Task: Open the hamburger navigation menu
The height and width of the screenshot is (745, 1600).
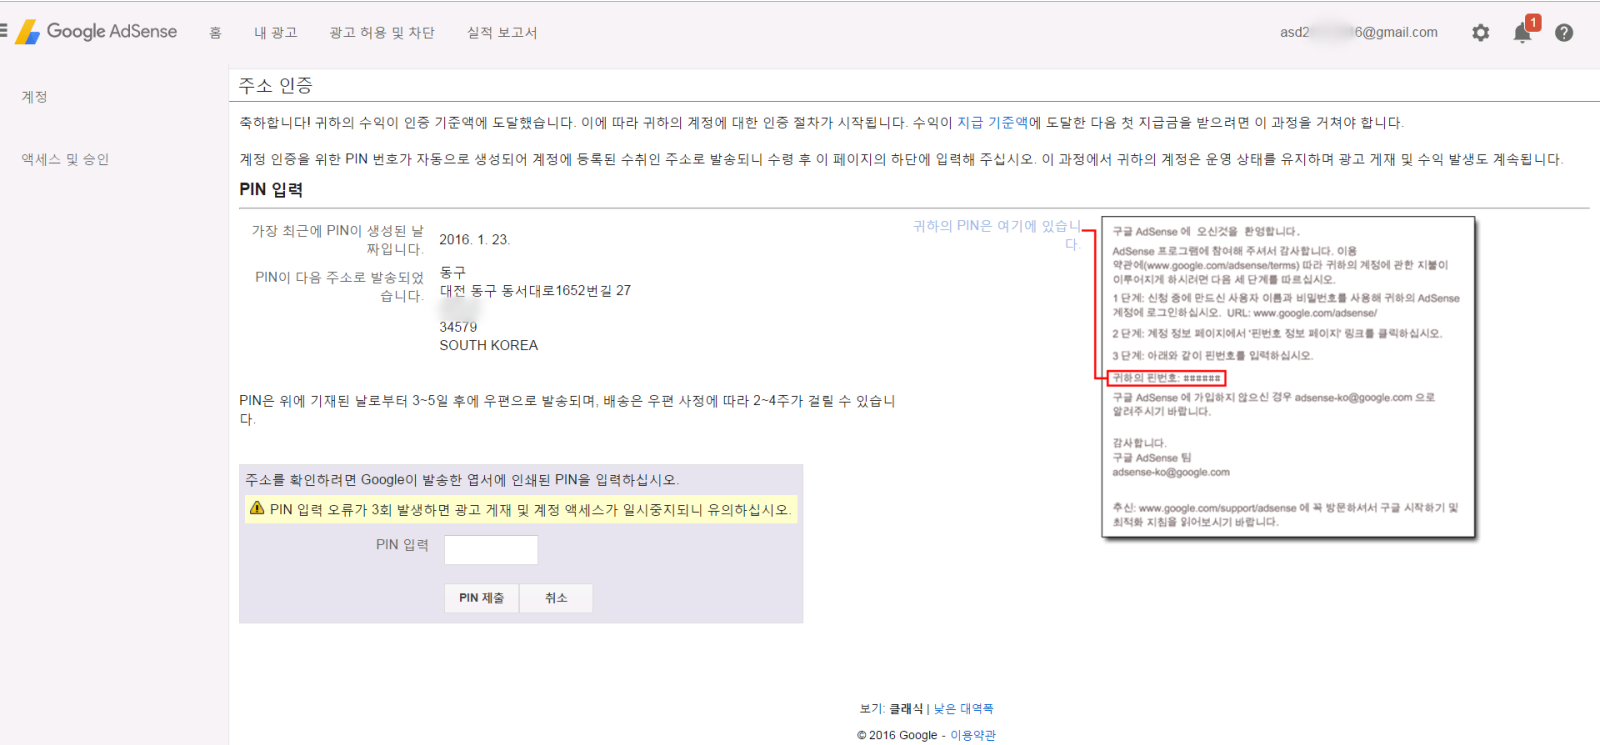Action: coord(4,32)
